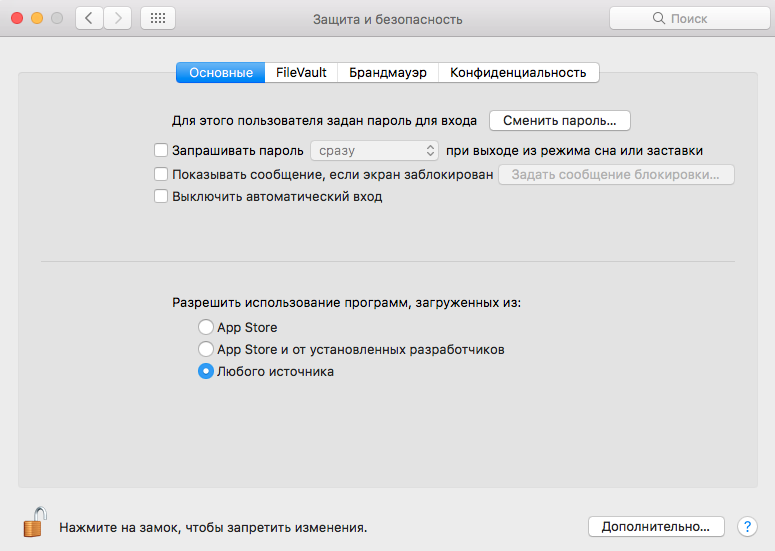
Task: Click 'Нажмите на замок, чтобы запретить изменения' text
Action: click(x=213, y=528)
